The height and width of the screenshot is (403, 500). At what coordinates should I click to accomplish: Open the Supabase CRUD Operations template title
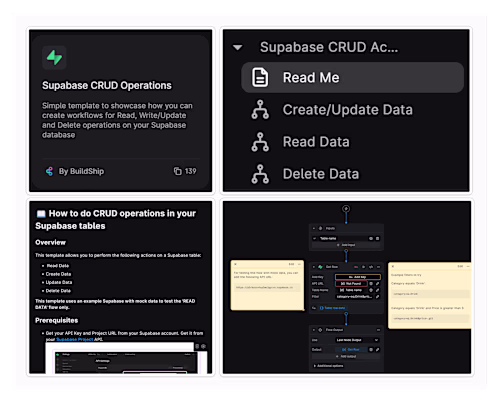[x=107, y=85]
